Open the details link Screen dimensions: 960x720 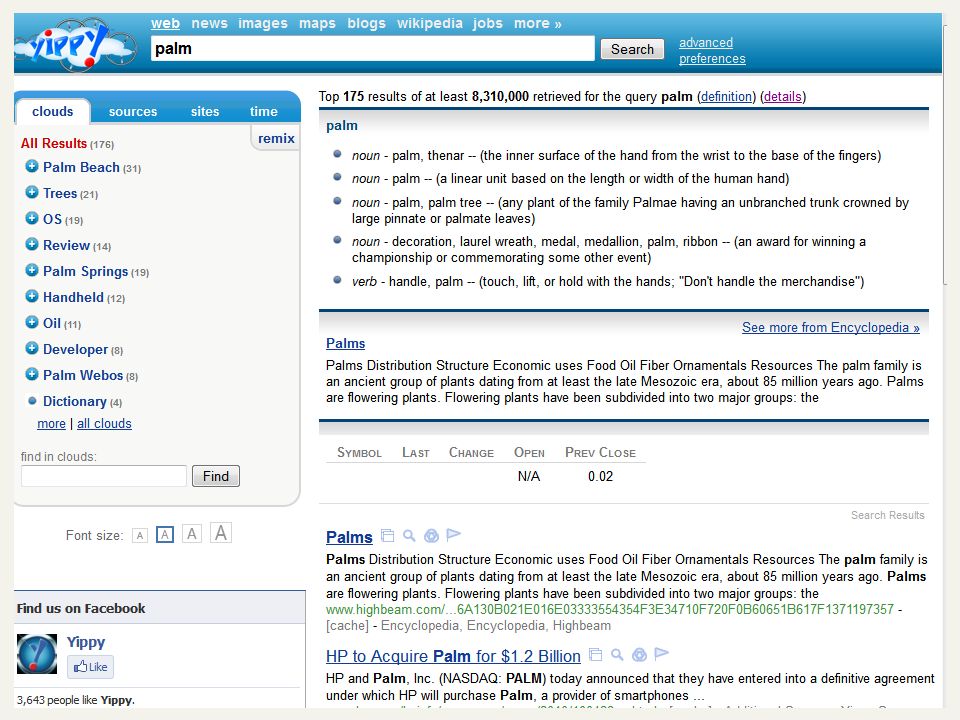pyautogui.click(x=782, y=96)
